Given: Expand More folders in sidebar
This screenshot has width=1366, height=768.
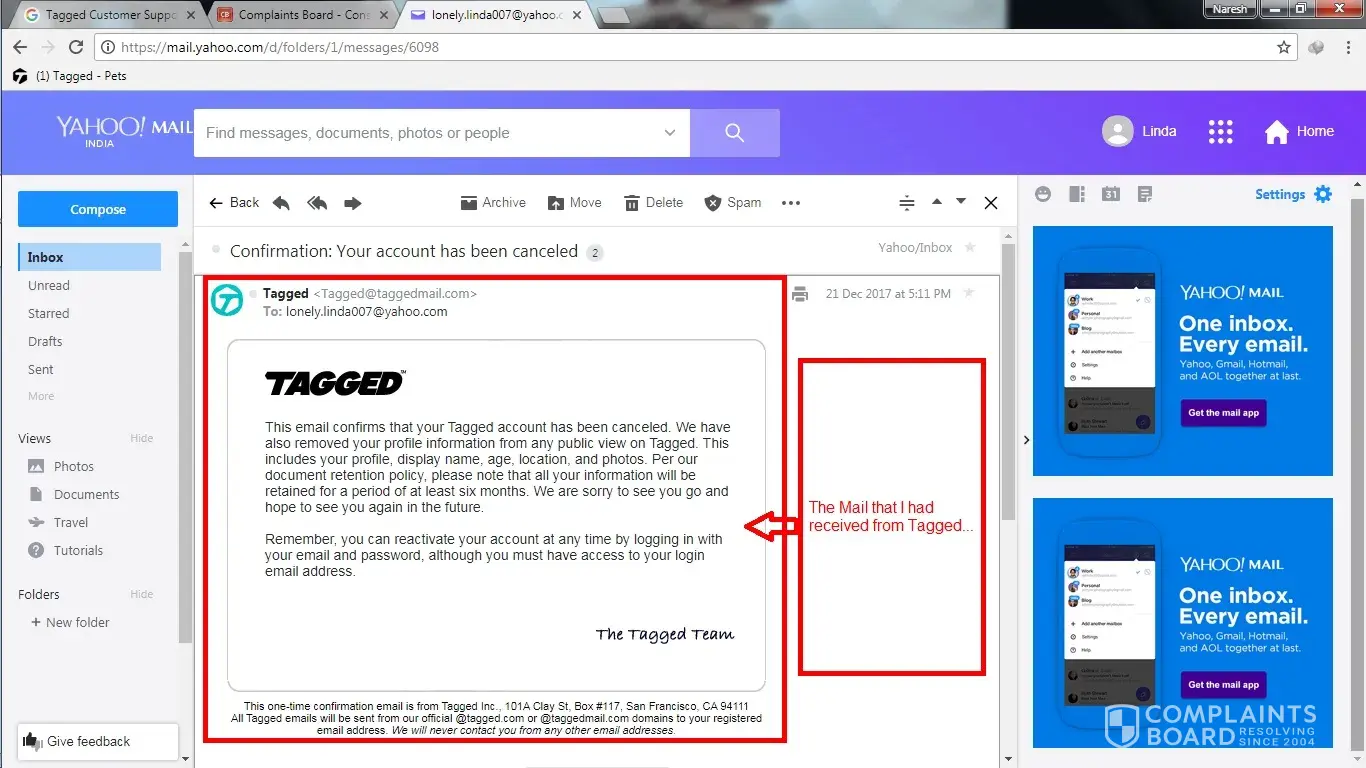Looking at the screenshot, I should point(41,396).
